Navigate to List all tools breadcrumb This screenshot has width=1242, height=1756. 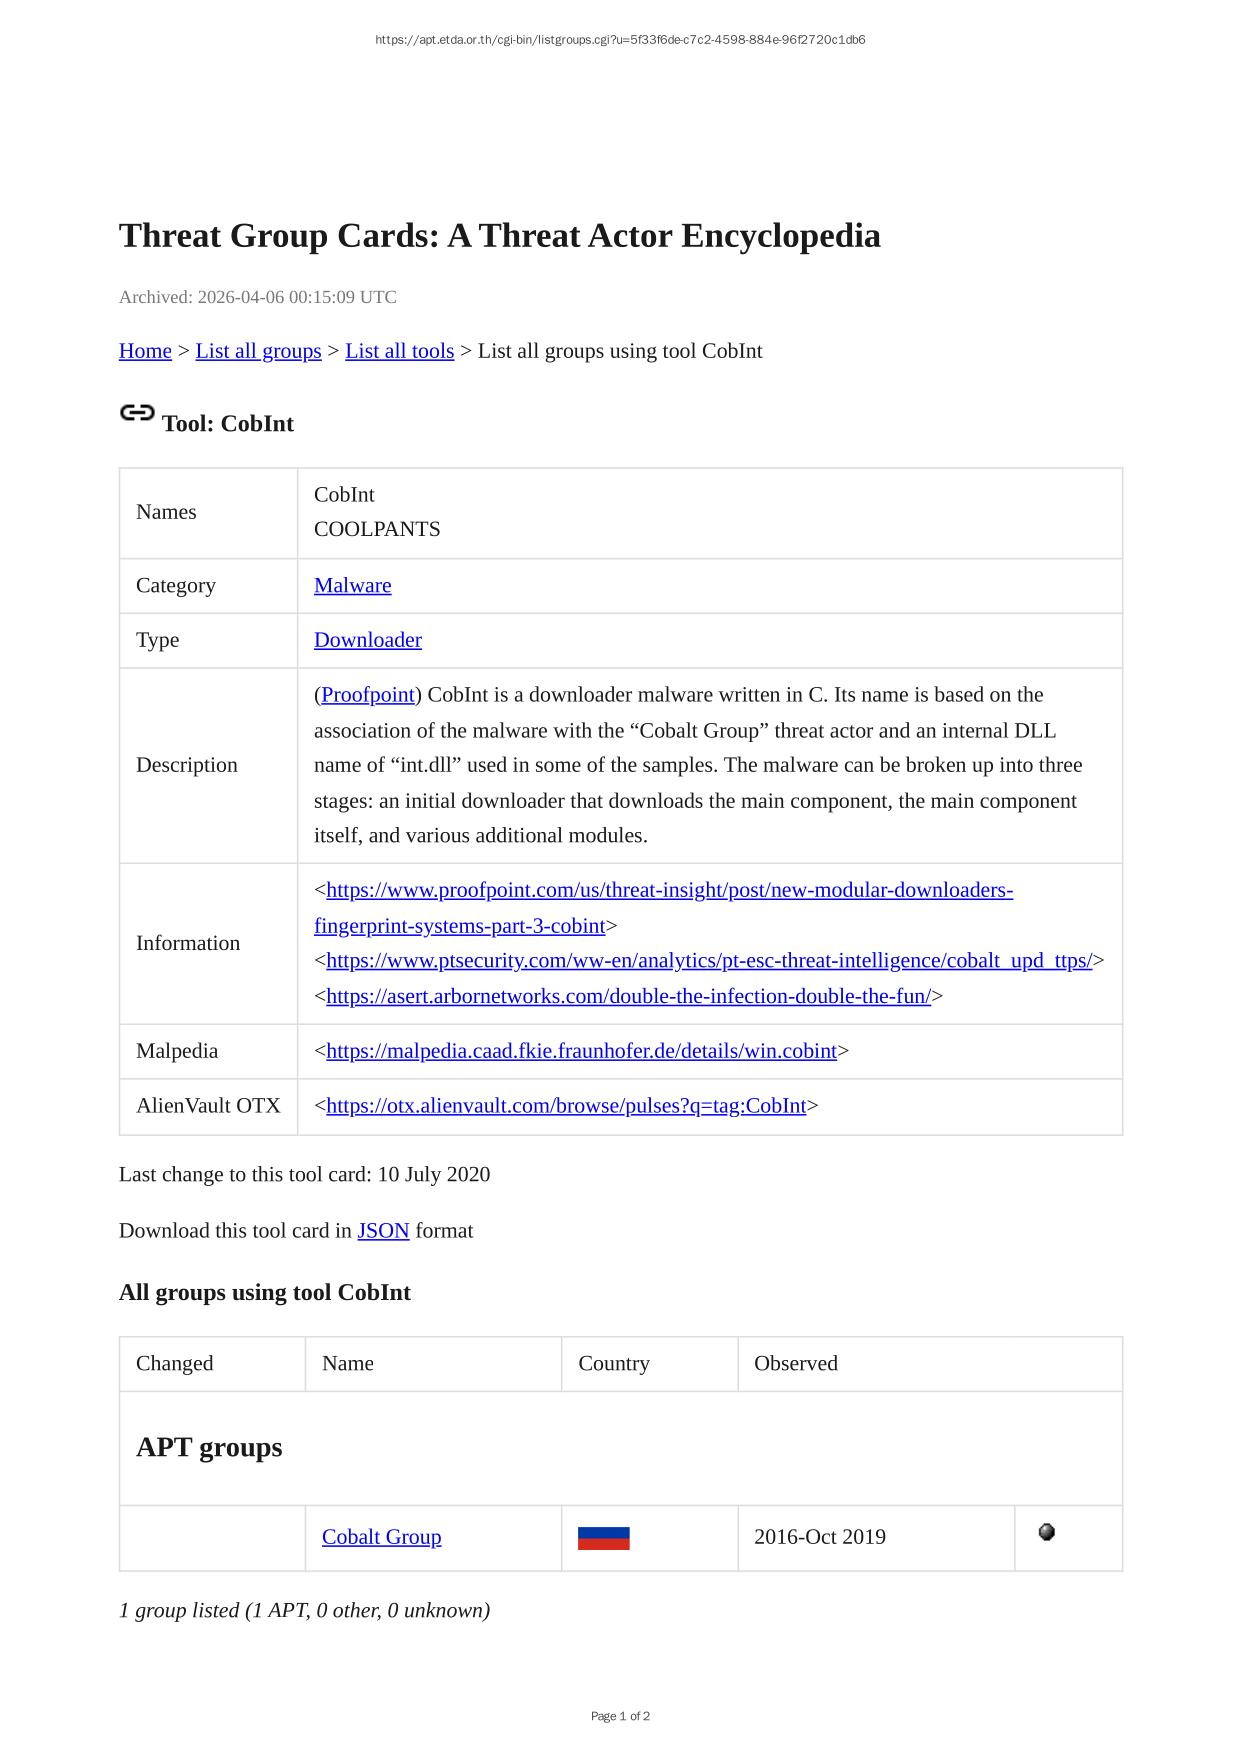click(399, 351)
